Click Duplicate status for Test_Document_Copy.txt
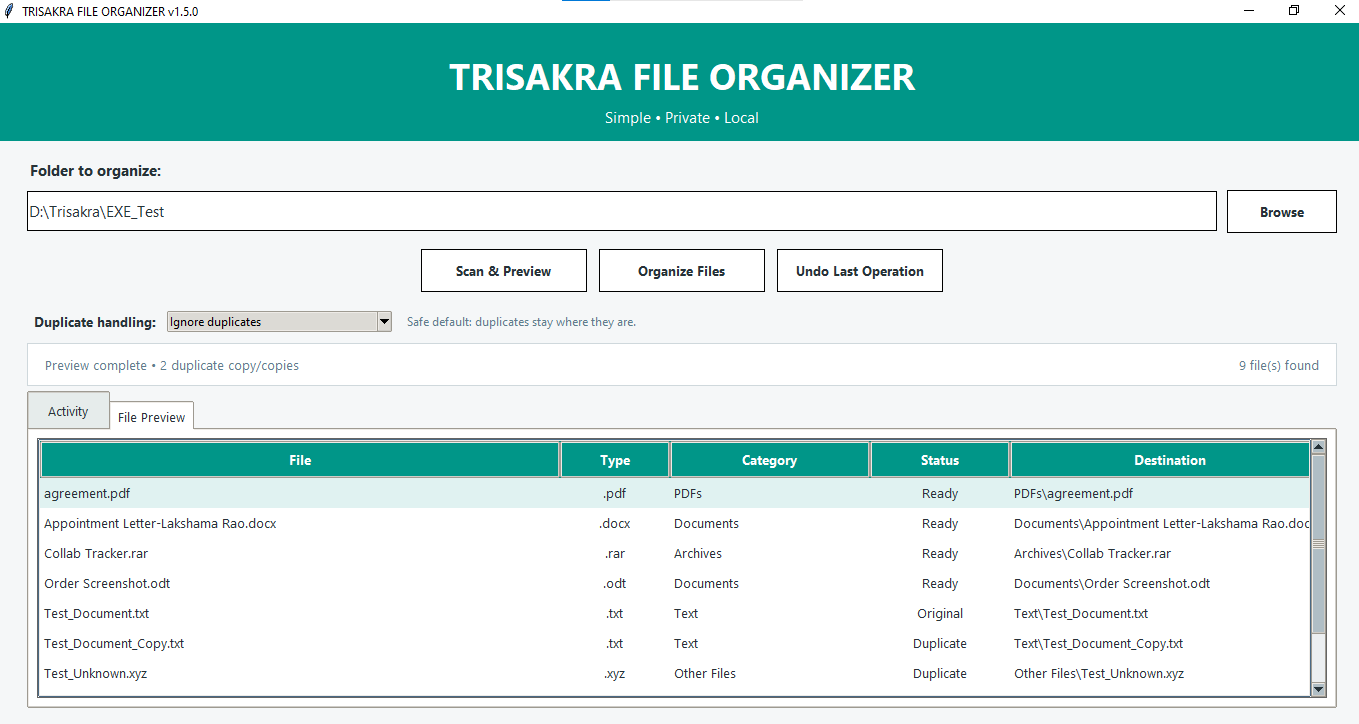This screenshot has width=1359, height=724. tap(940, 643)
